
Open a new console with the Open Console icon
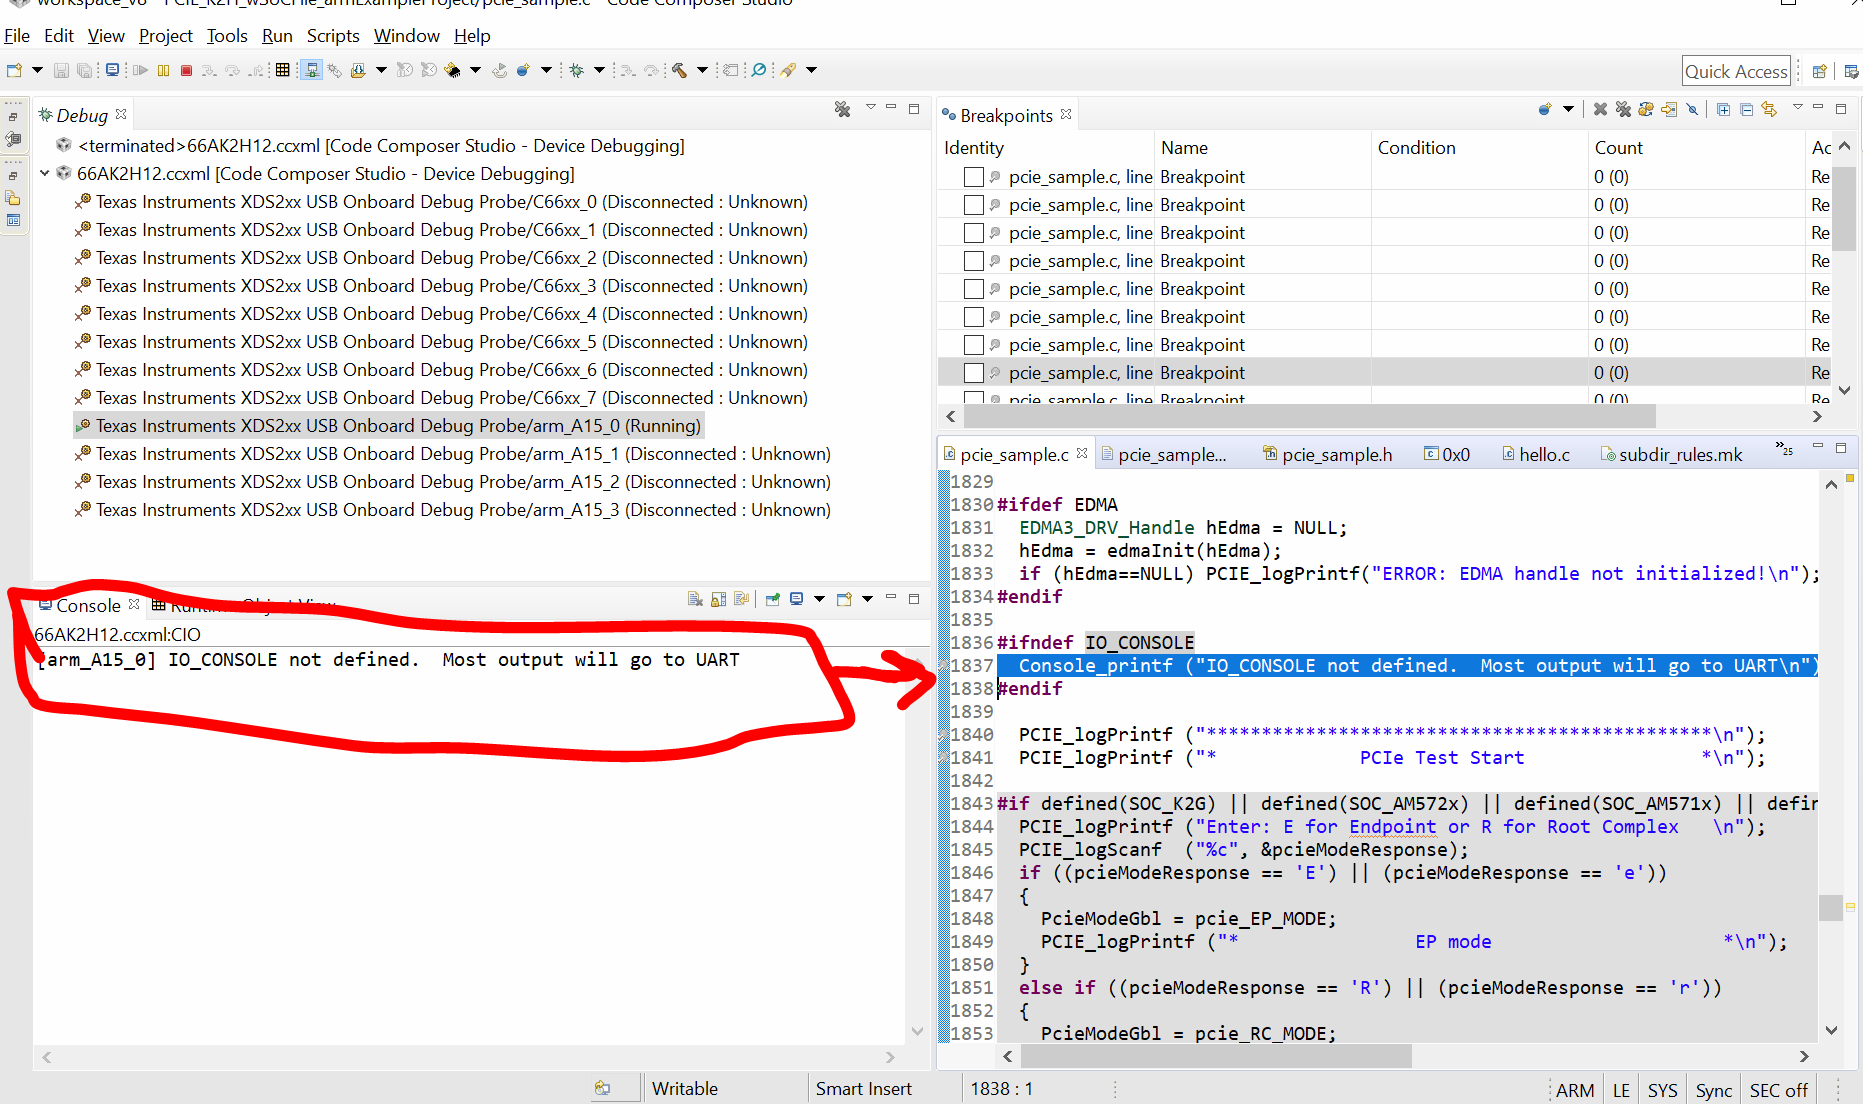[844, 599]
